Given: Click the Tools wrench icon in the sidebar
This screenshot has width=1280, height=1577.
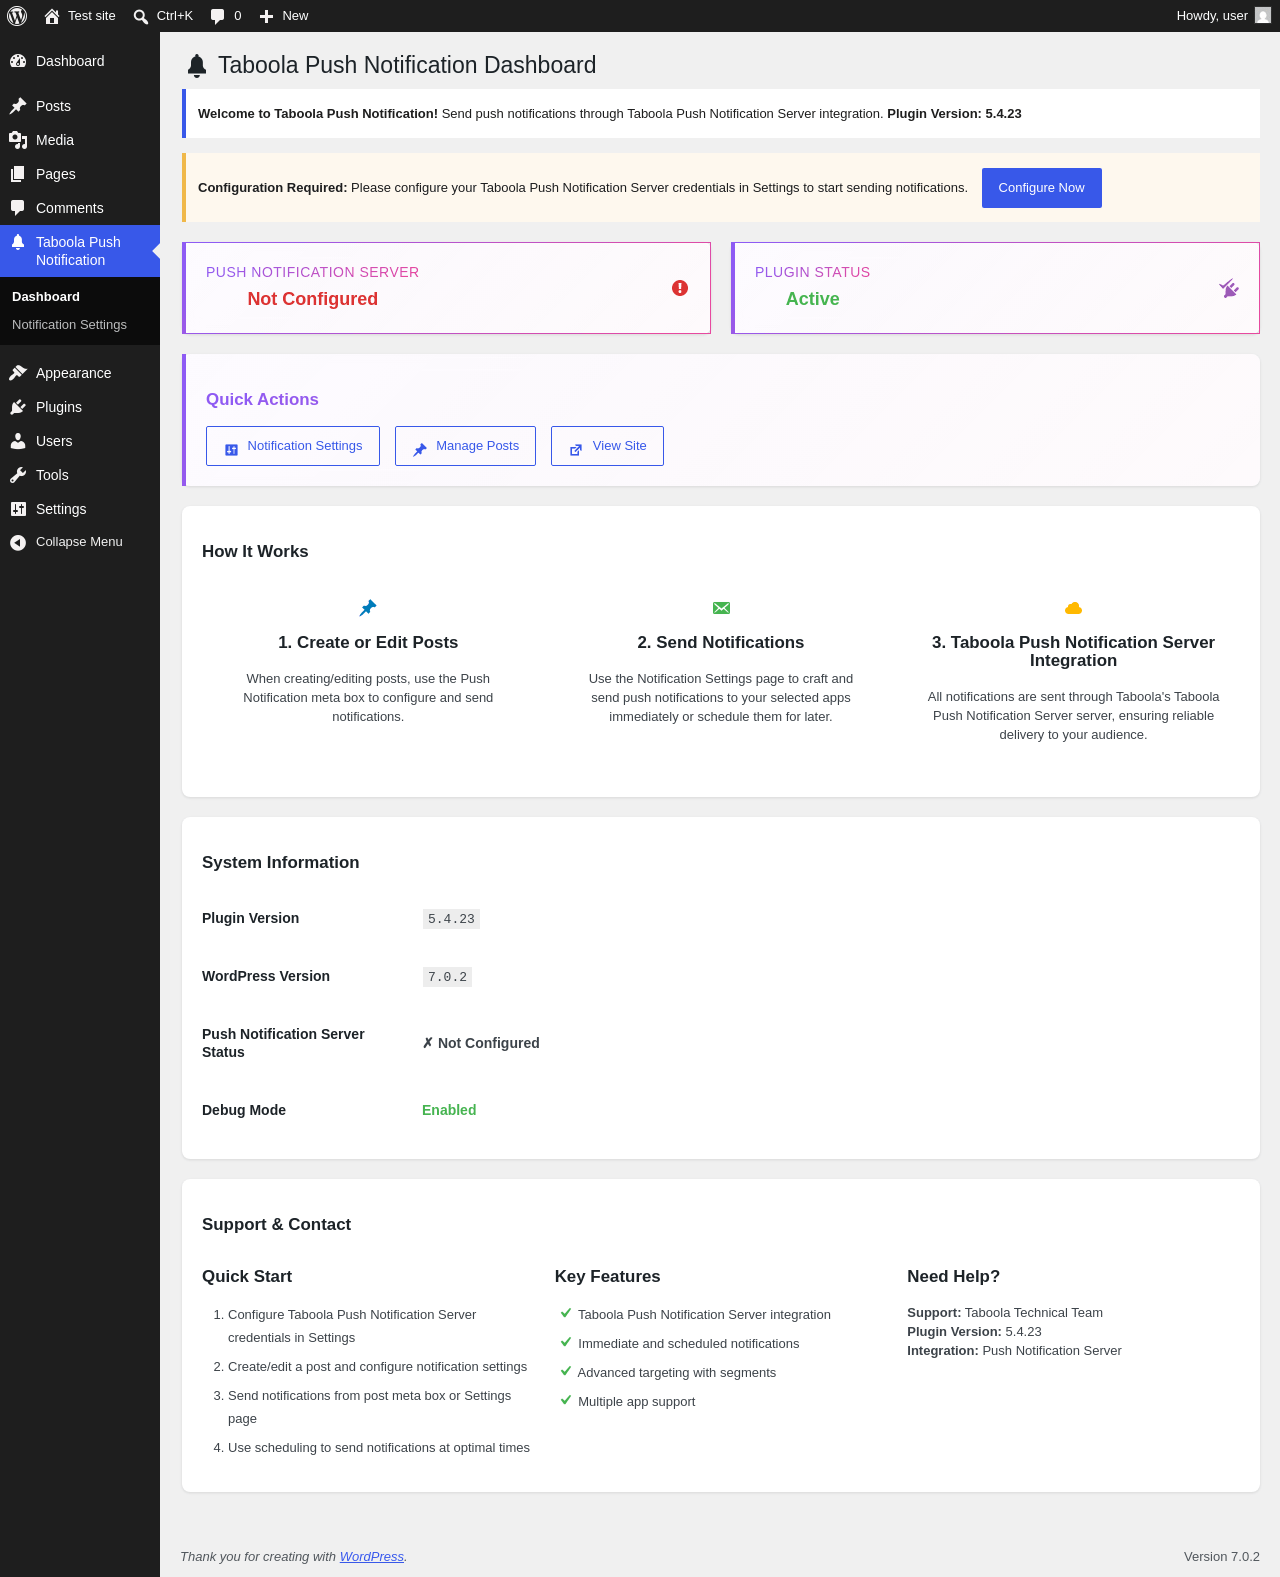Looking at the screenshot, I should click(18, 475).
